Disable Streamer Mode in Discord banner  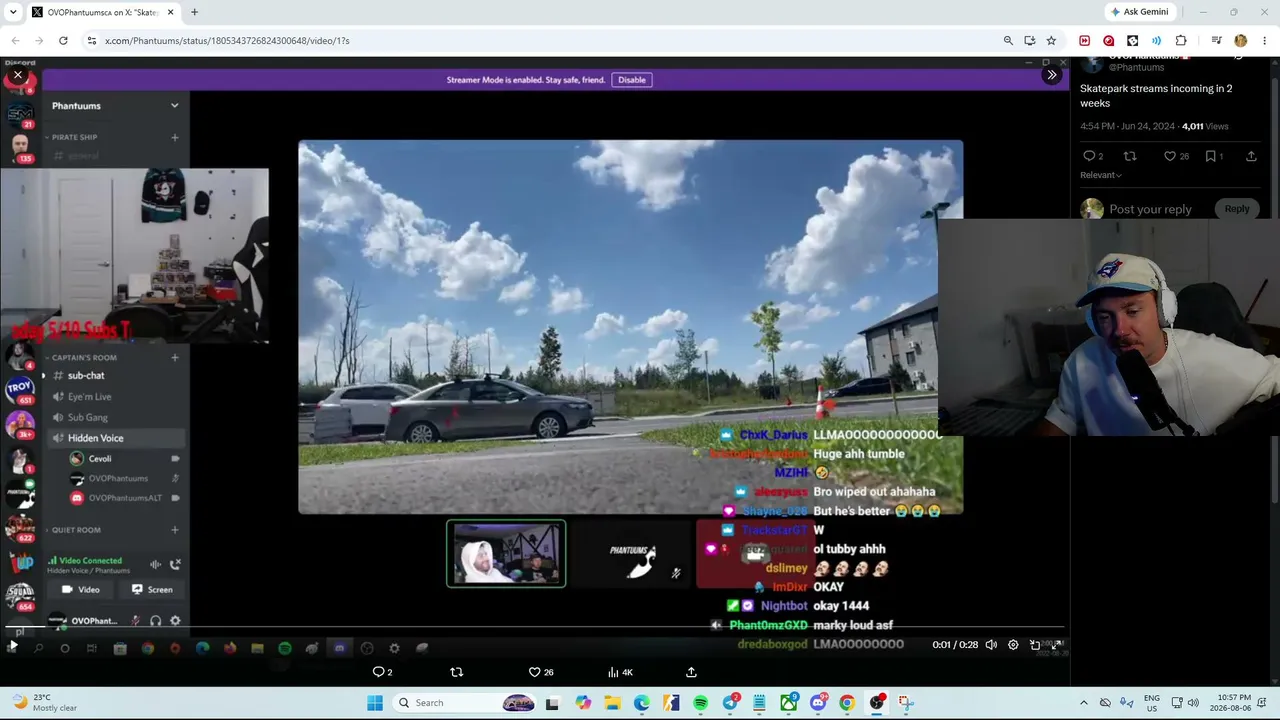[x=632, y=80]
